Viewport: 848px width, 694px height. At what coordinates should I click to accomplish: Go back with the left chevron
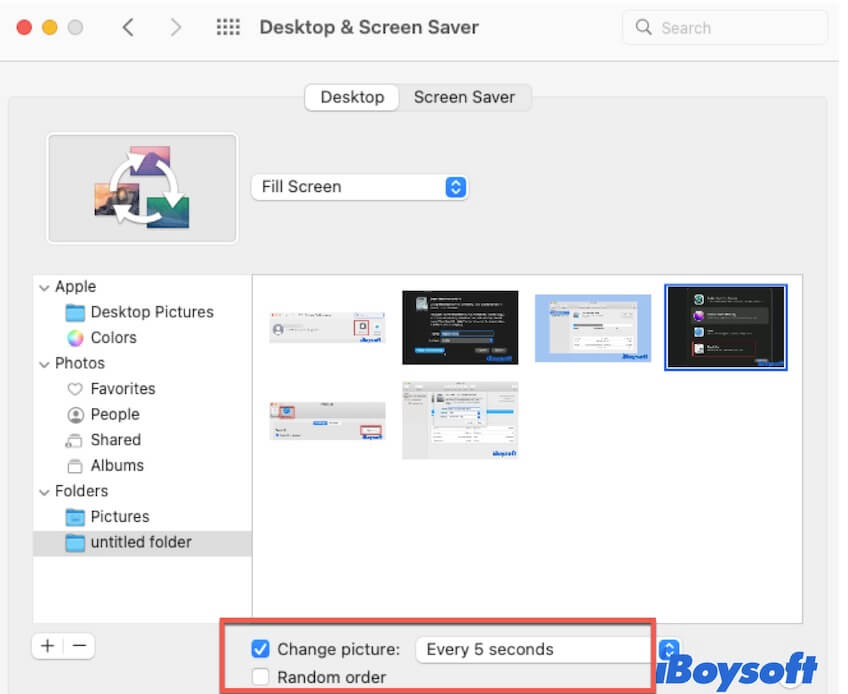pos(128,27)
